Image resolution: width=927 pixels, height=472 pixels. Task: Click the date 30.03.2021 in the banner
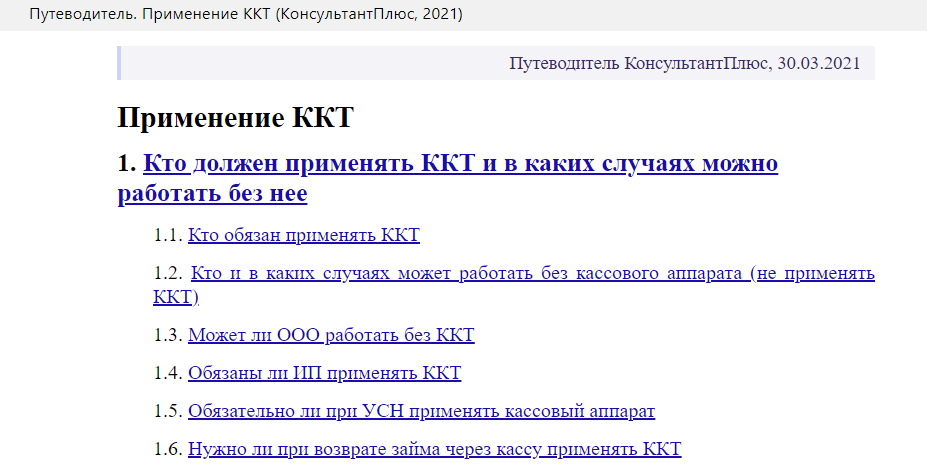(816, 63)
